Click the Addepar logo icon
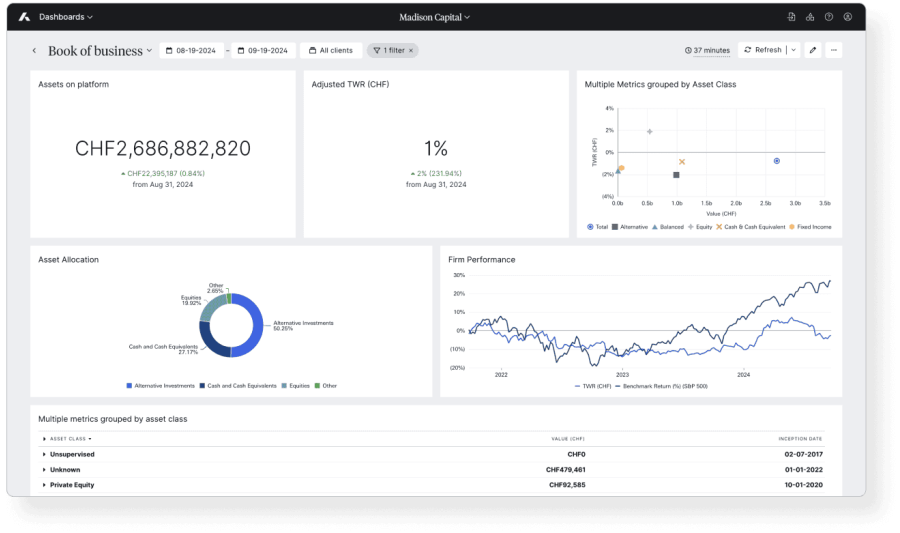The image size is (900, 533). pyautogui.click(x=23, y=17)
